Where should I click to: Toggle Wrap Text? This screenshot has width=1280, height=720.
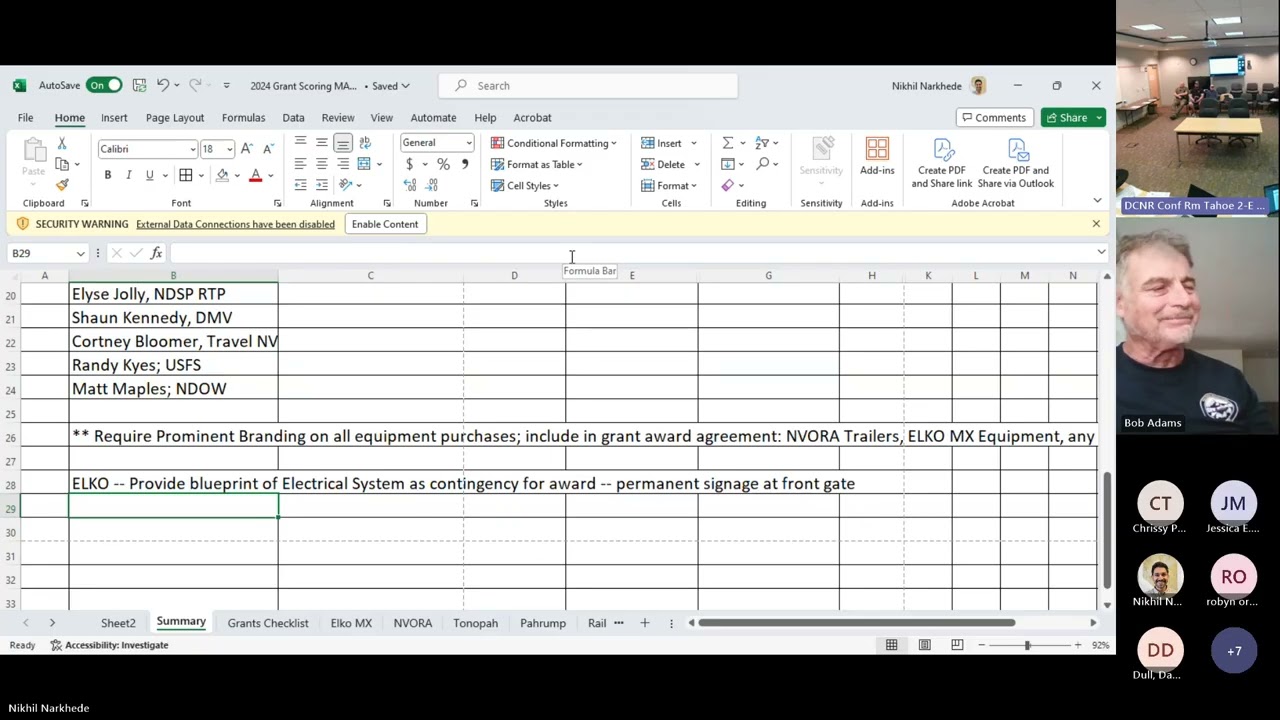pos(364,143)
